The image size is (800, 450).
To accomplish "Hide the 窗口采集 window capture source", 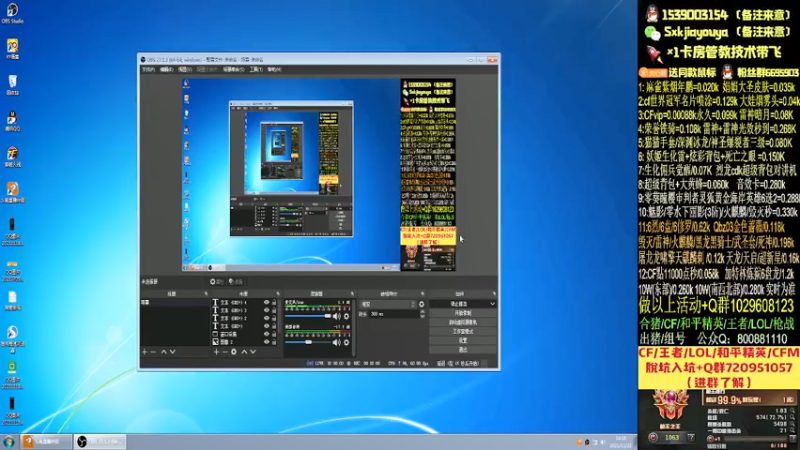I will point(266,334).
